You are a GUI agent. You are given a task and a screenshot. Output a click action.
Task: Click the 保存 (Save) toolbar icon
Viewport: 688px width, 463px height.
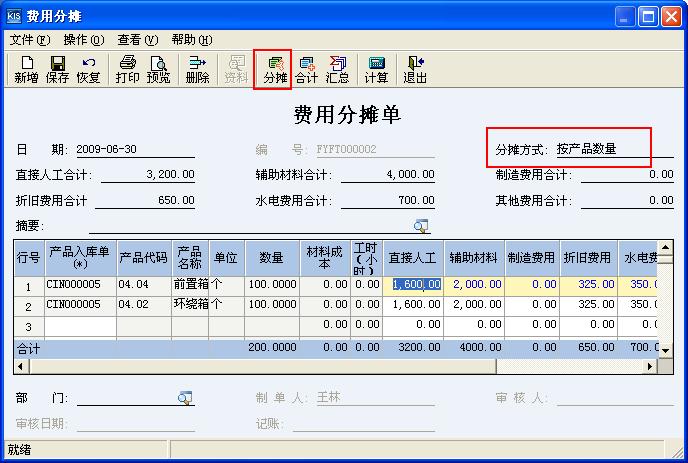pos(57,70)
